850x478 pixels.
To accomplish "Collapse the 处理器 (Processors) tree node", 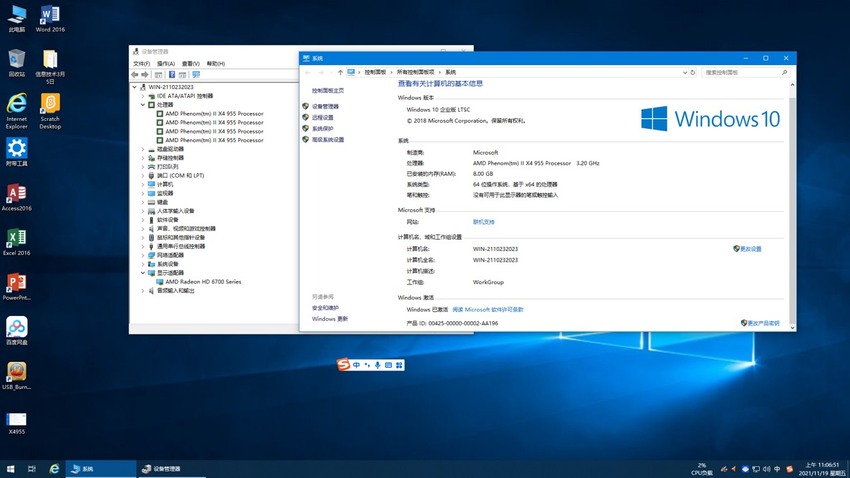I will pos(143,105).
